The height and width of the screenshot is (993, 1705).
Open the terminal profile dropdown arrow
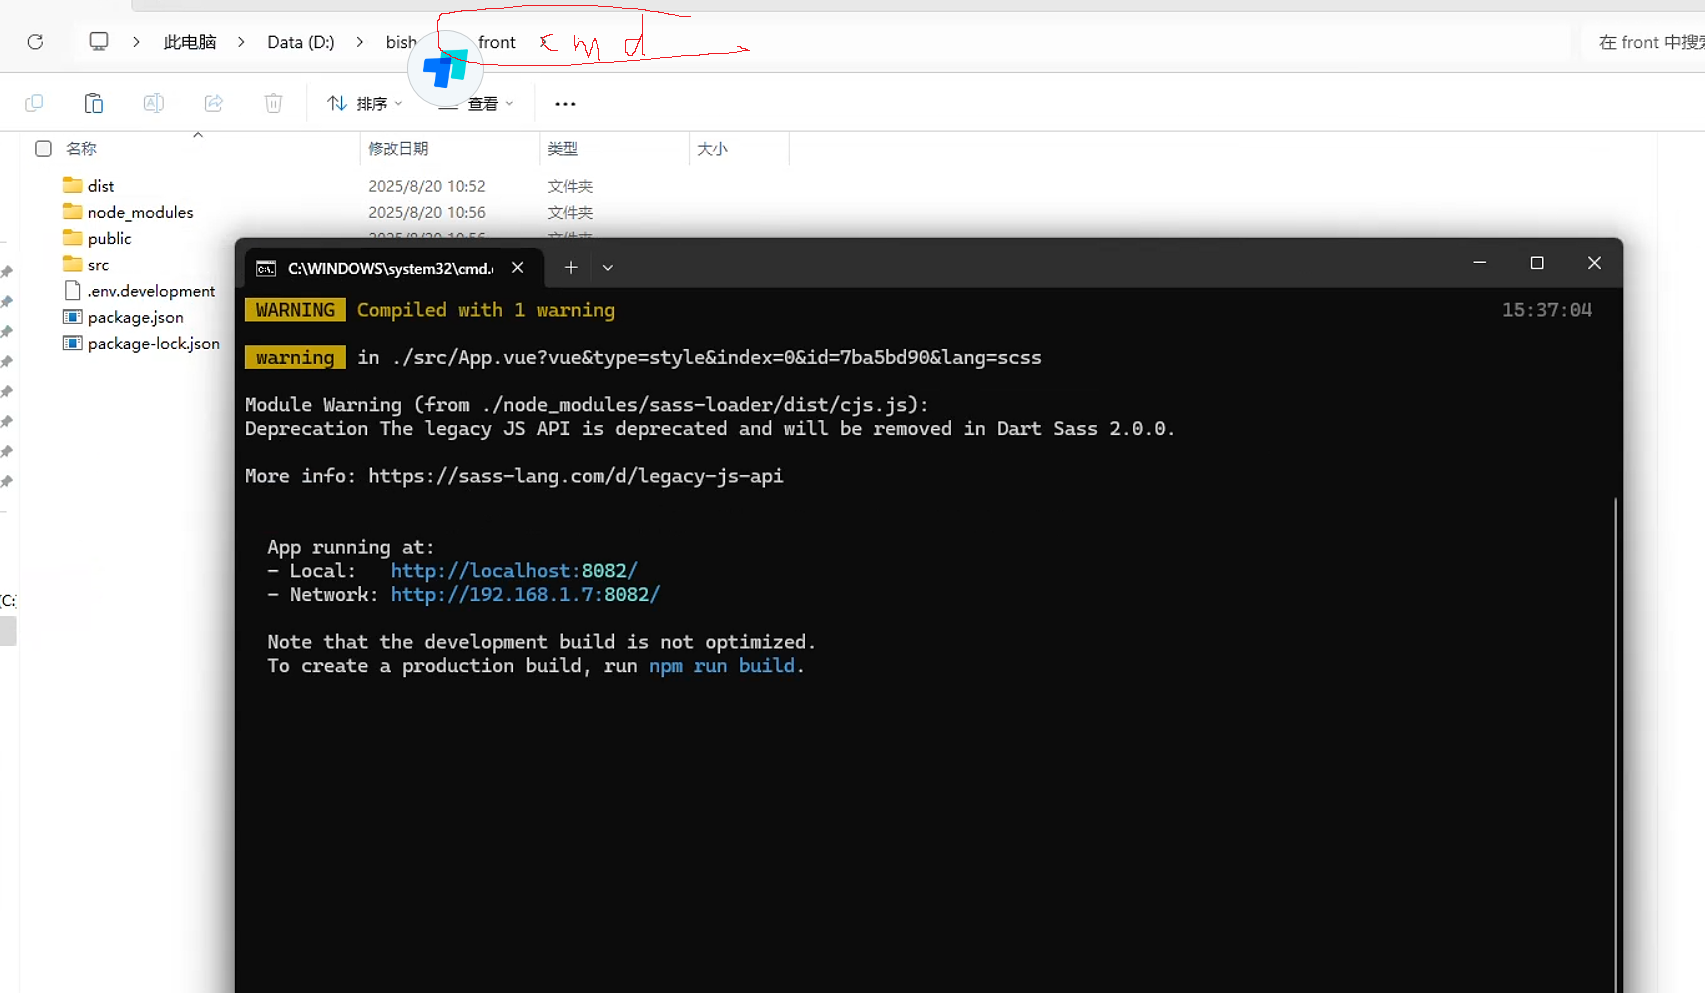608,268
